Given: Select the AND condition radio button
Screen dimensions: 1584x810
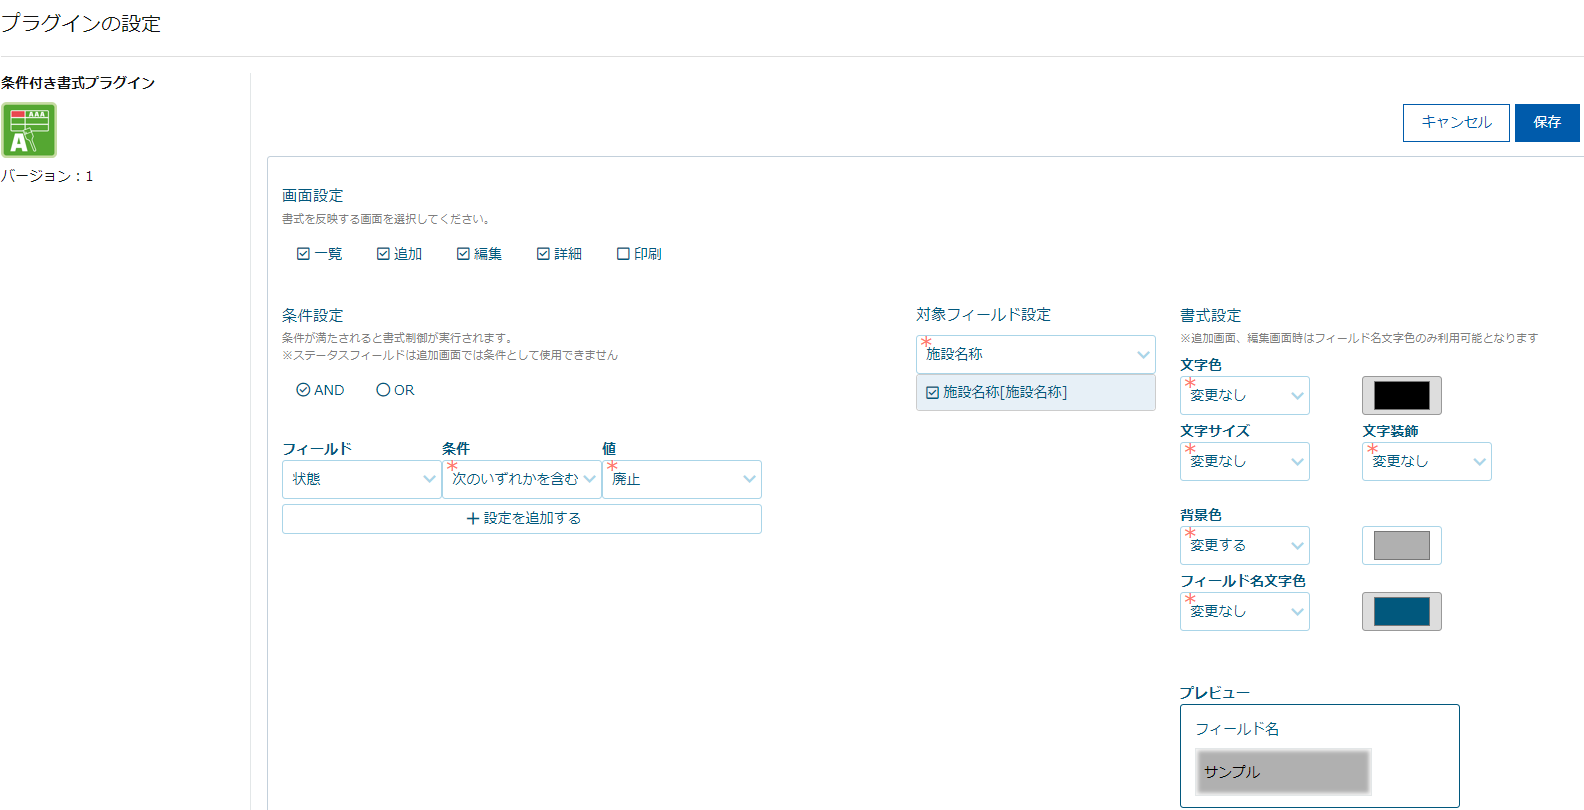Looking at the screenshot, I should pyautogui.click(x=303, y=390).
